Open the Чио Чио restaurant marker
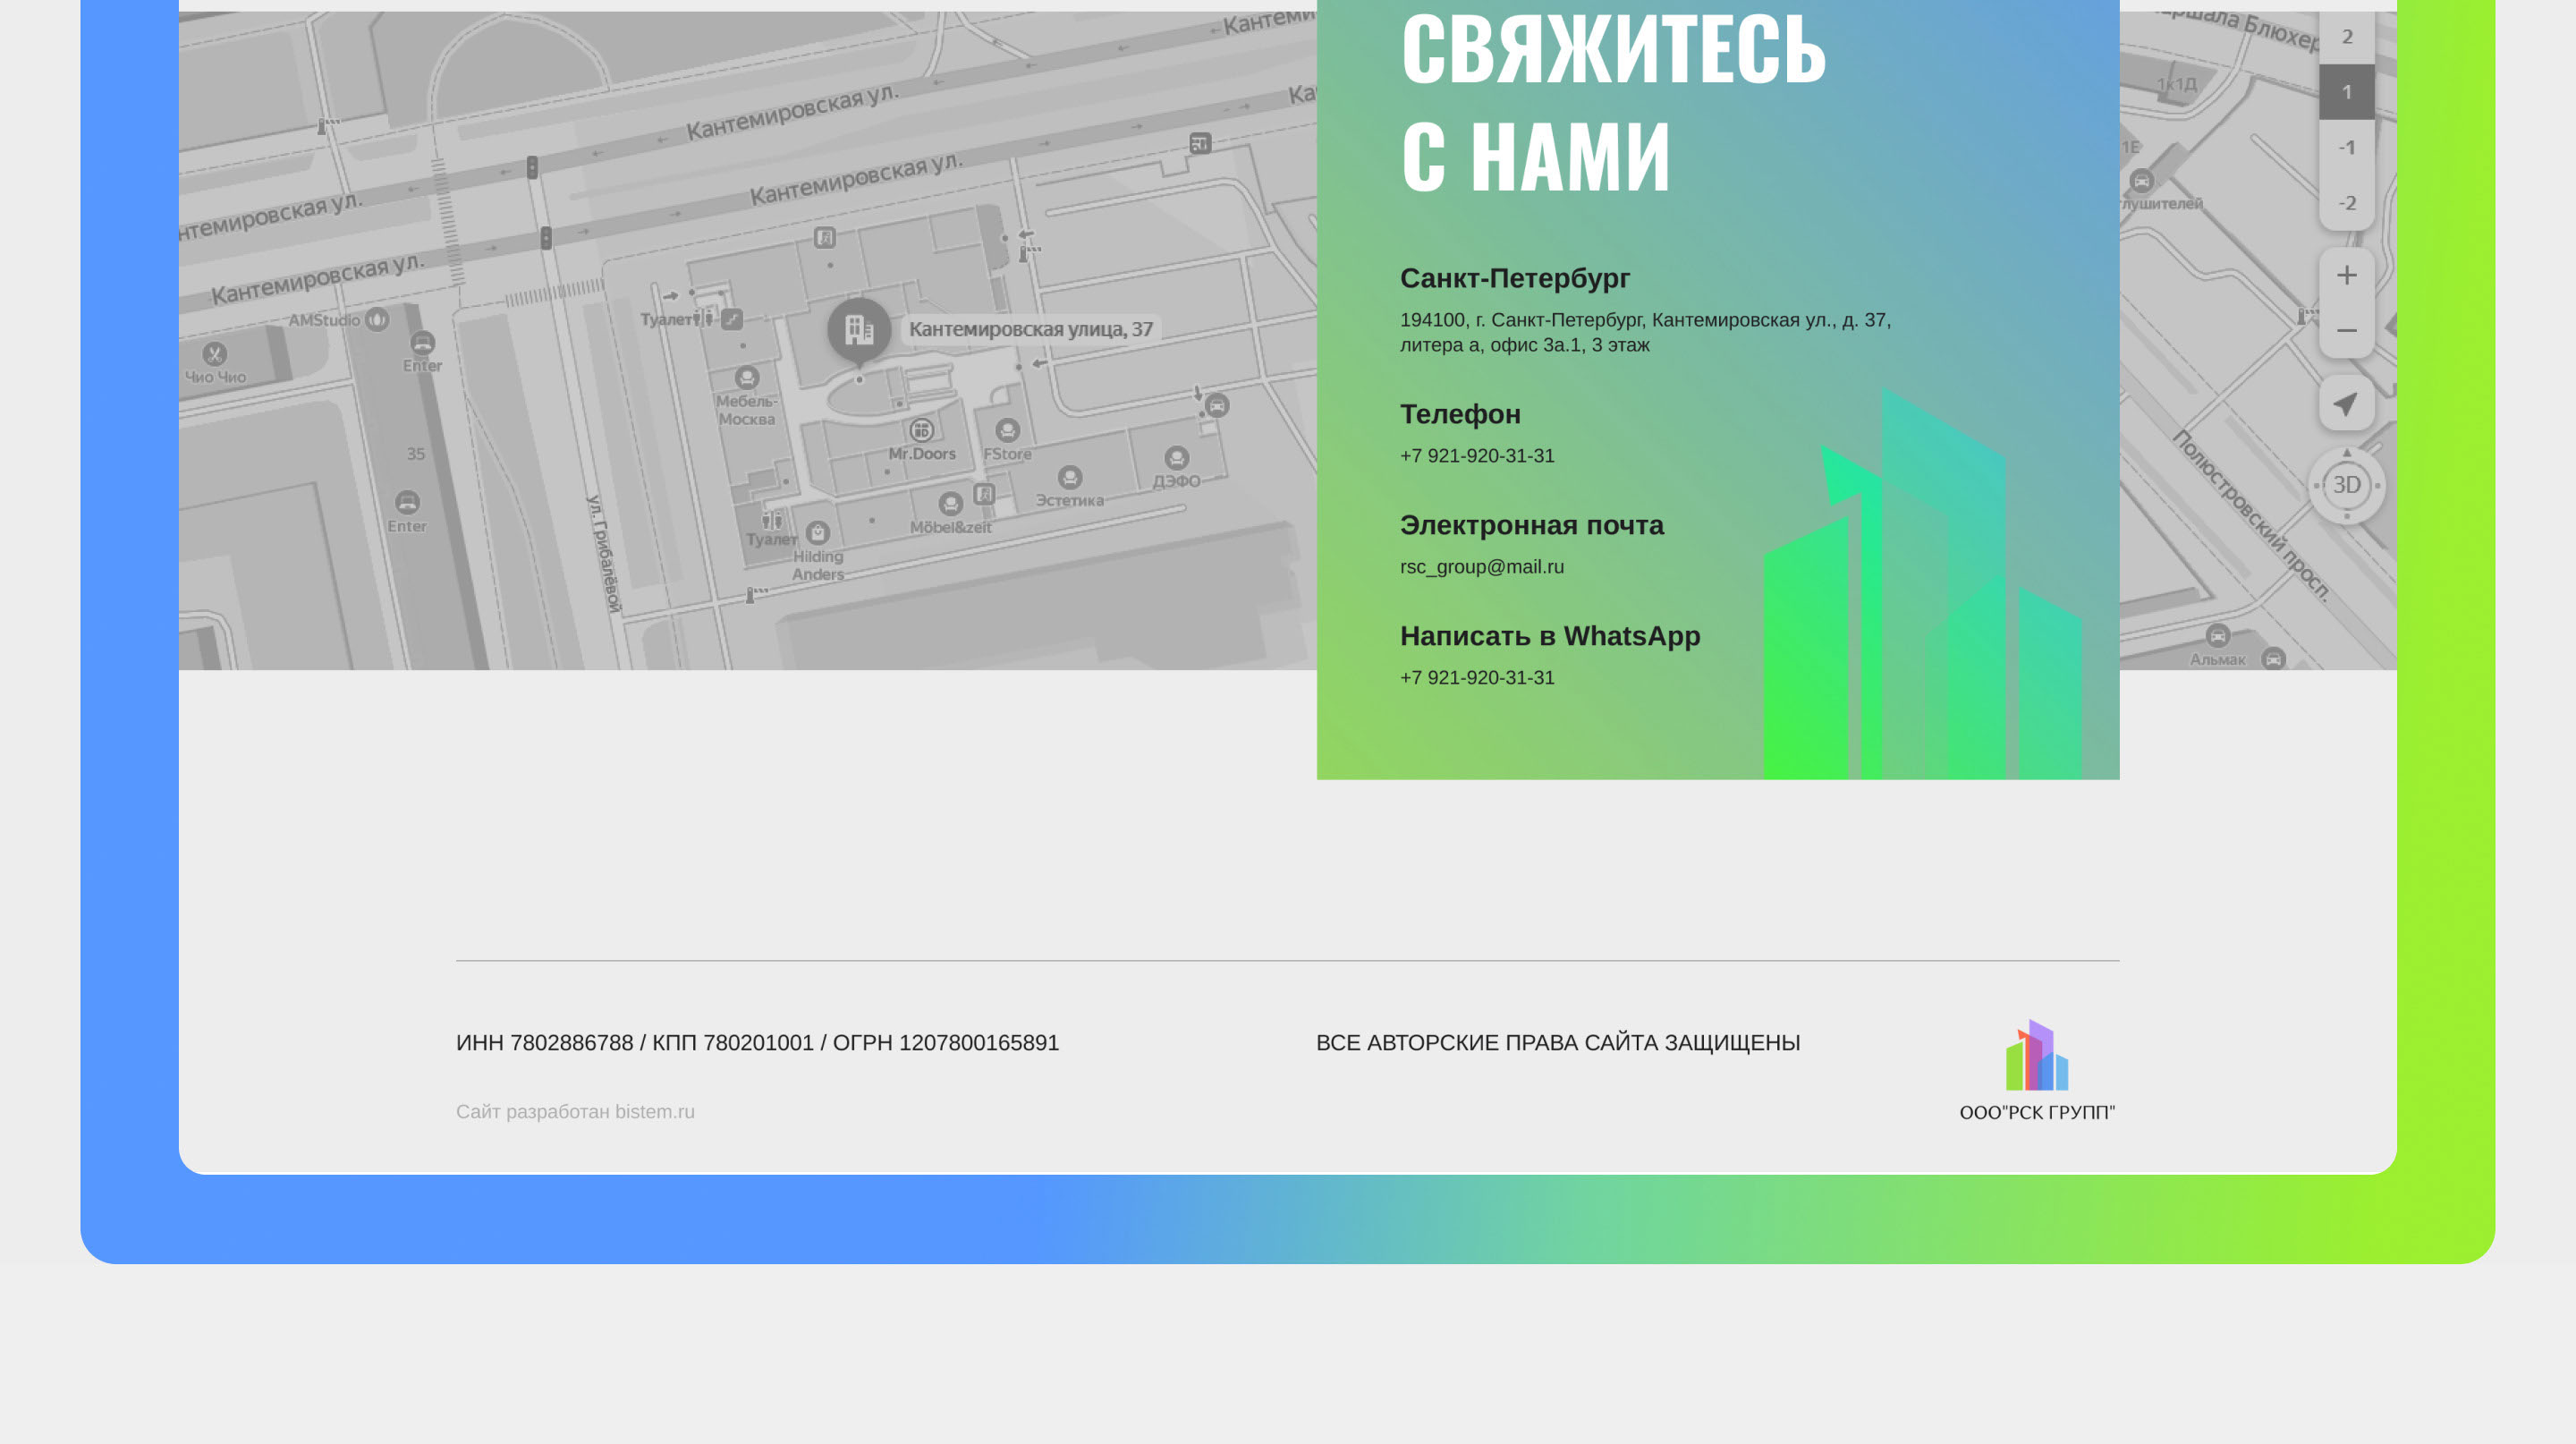The height and width of the screenshot is (1444, 2576). (x=214, y=354)
